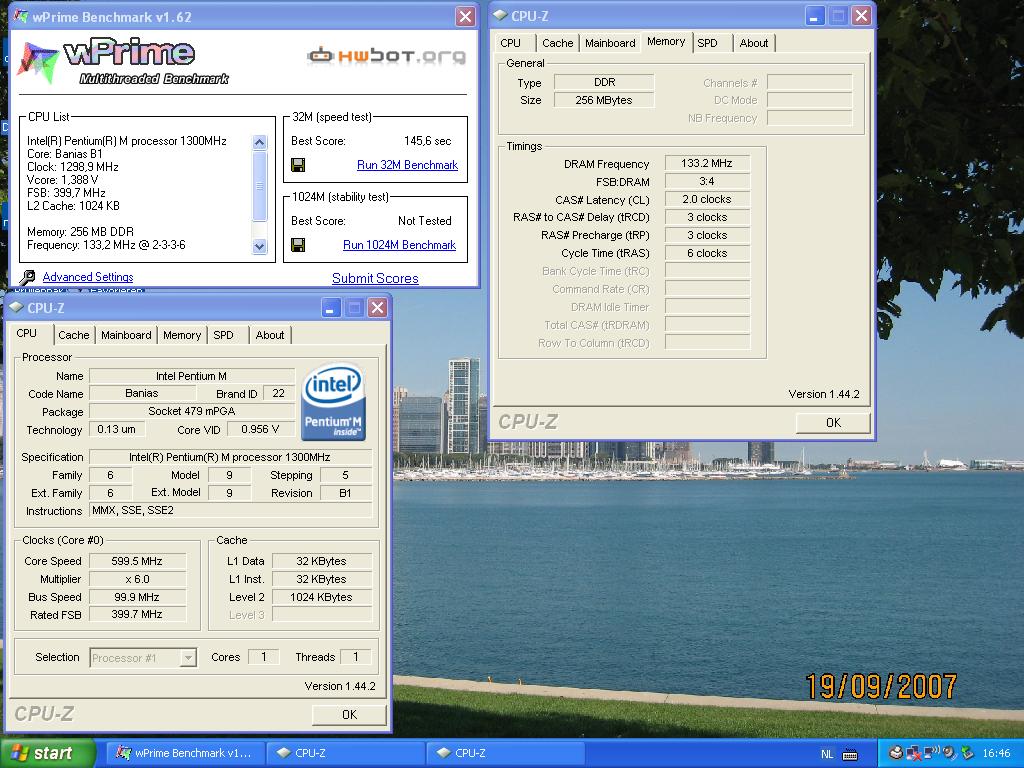
Task: Click the disconnected network tray icon
Action: pos(913,753)
